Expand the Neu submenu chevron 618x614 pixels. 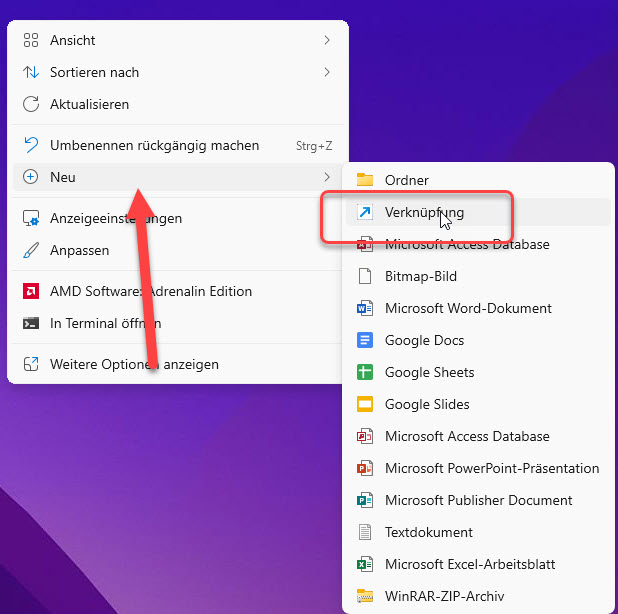coord(327,177)
